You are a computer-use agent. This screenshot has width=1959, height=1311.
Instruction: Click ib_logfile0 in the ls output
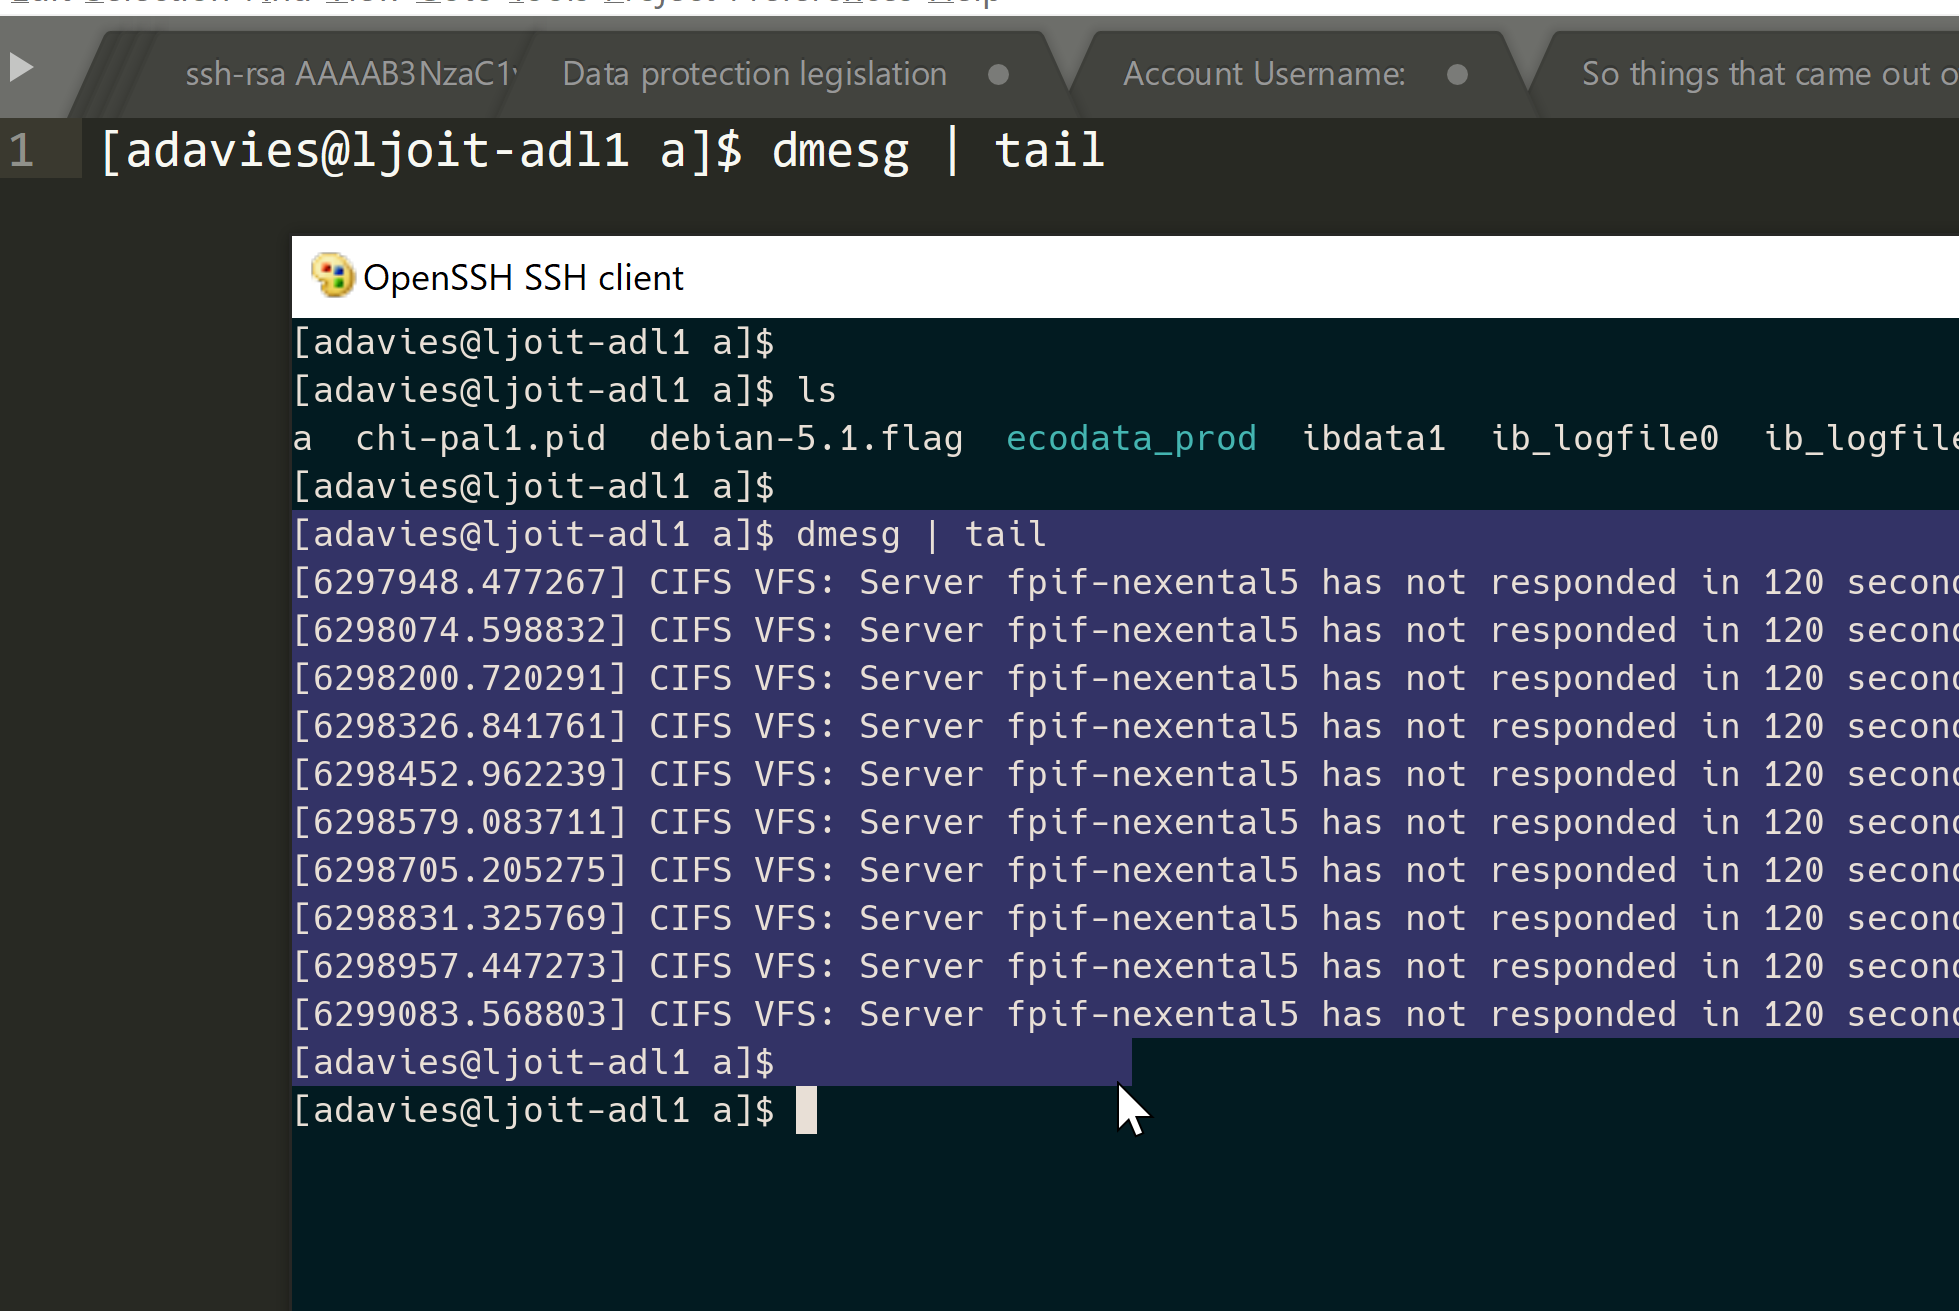click(x=1604, y=438)
